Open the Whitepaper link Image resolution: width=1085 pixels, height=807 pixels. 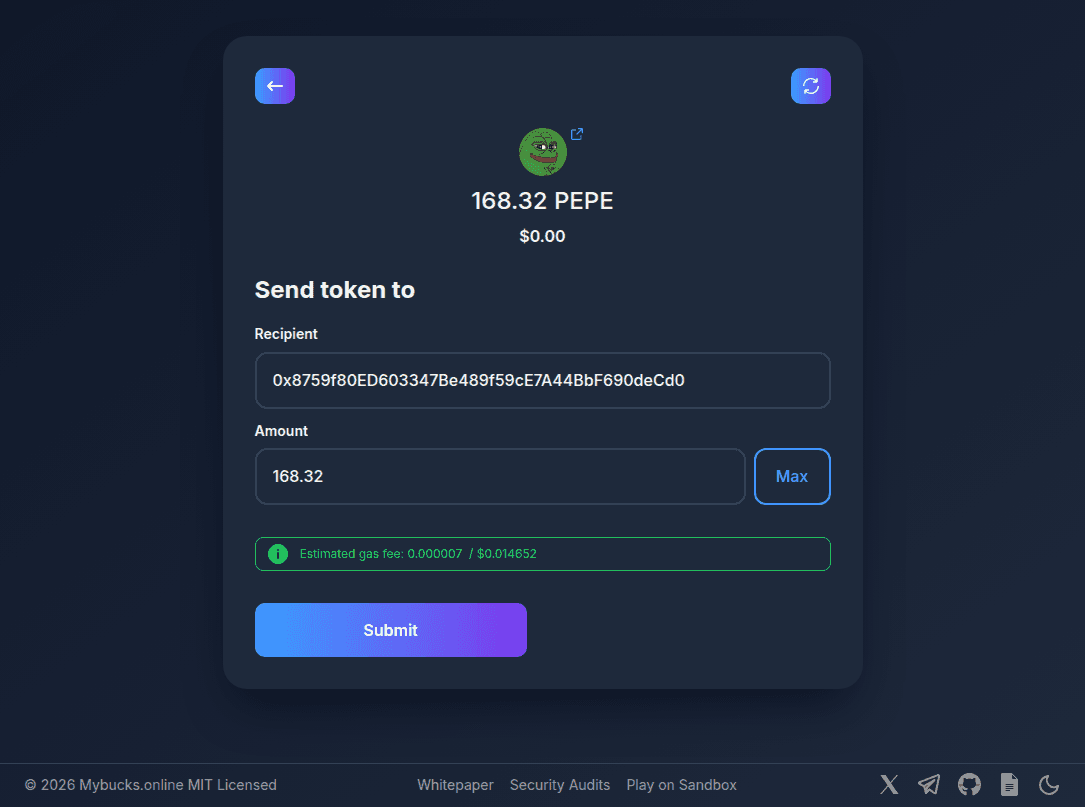(455, 785)
